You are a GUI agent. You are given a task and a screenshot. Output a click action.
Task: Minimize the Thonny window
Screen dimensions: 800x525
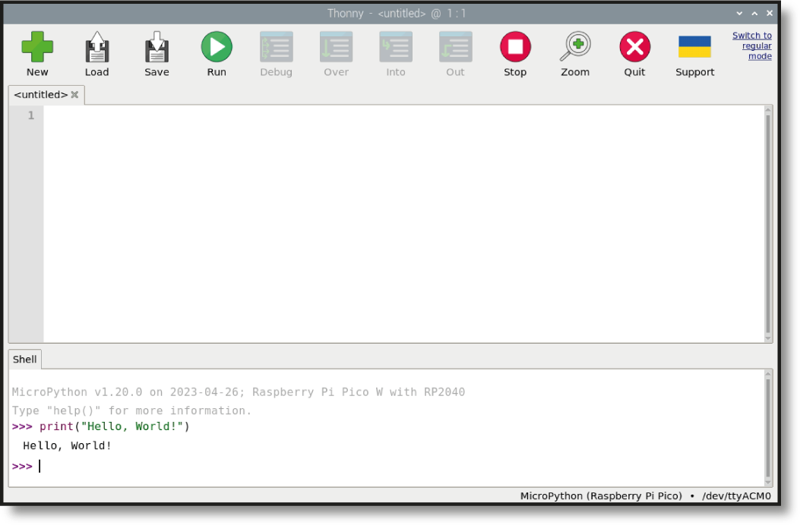click(x=739, y=14)
